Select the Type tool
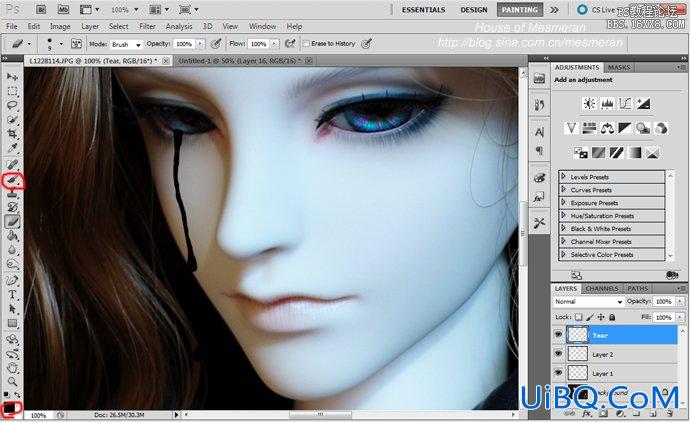 click(x=12, y=295)
